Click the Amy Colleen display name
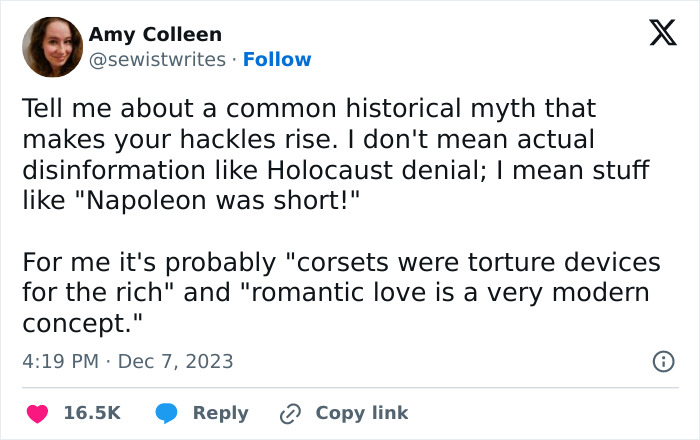Image resolution: width=700 pixels, height=440 pixels. pos(155,35)
